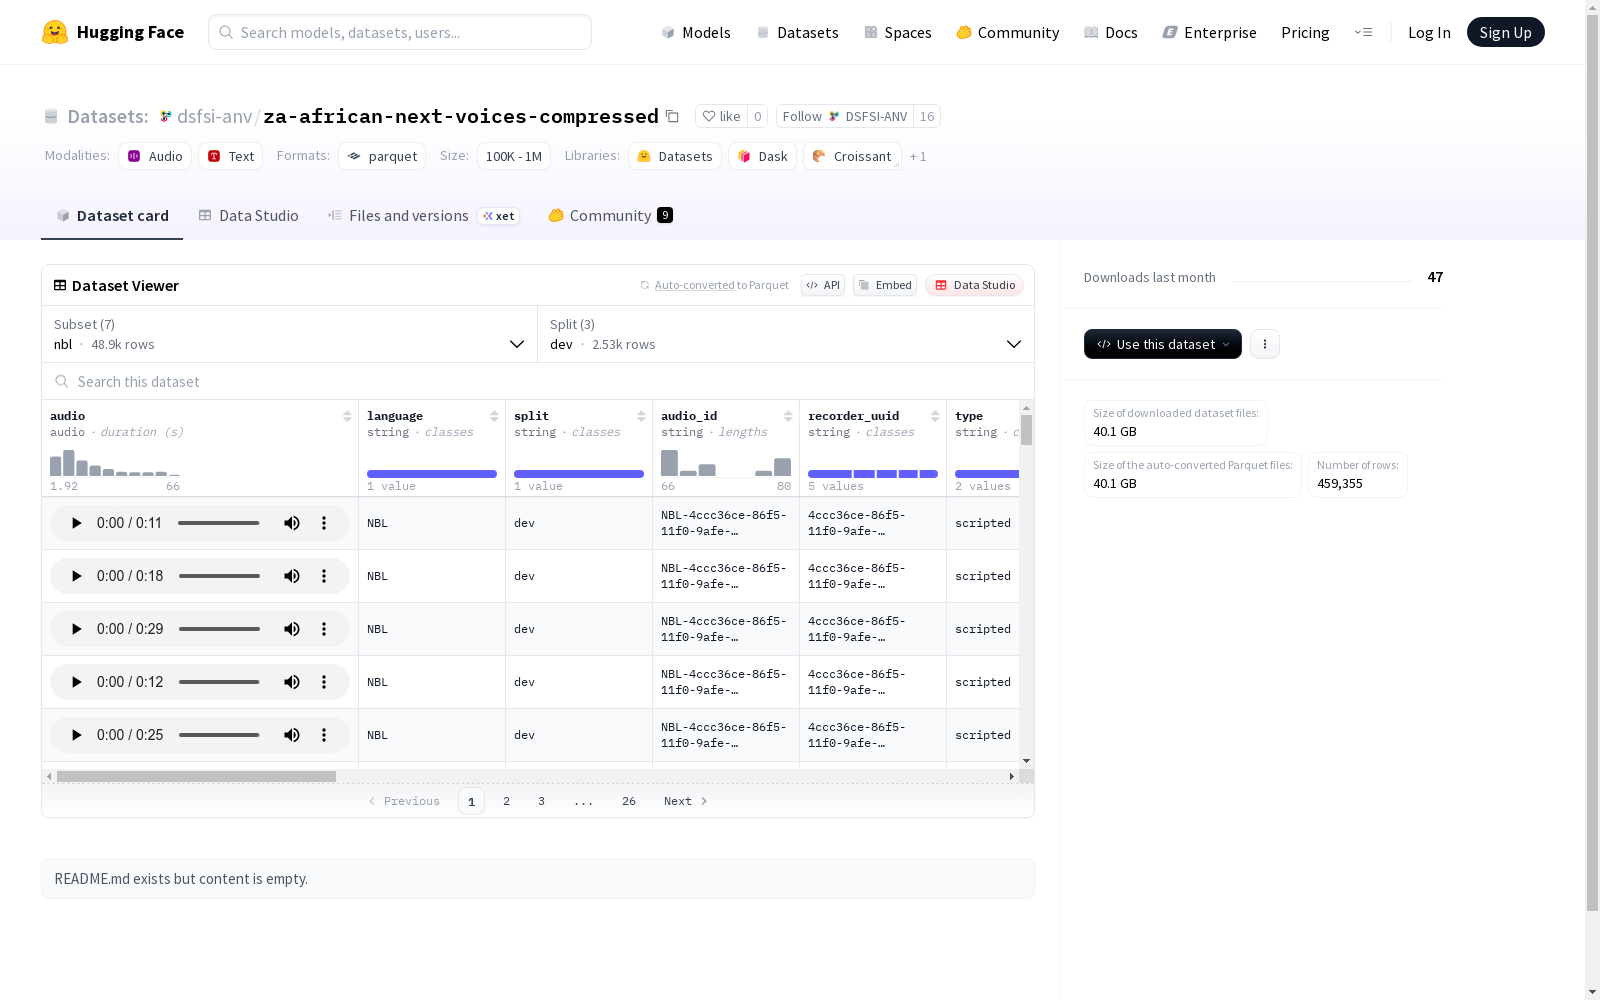Image resolution: width=1600 pixels, height=1000 pixels.
Task: Mute the 0:11 audio clip
Action: tap(292, 523)
